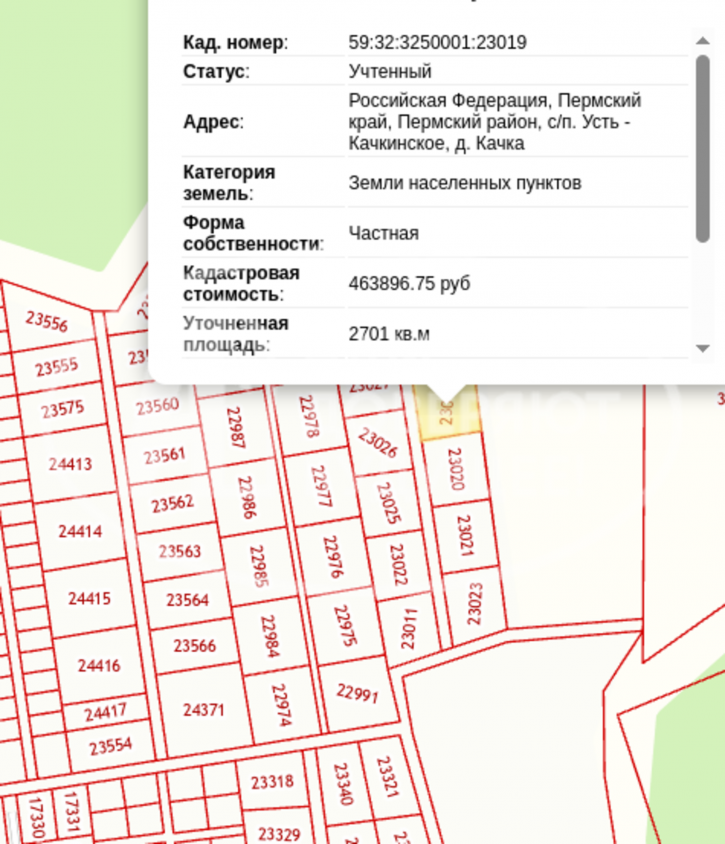Select the cadastral number value 59:32:3250001:23019
The height and width of the screenshot is (844, 725).
pos(437,43)
